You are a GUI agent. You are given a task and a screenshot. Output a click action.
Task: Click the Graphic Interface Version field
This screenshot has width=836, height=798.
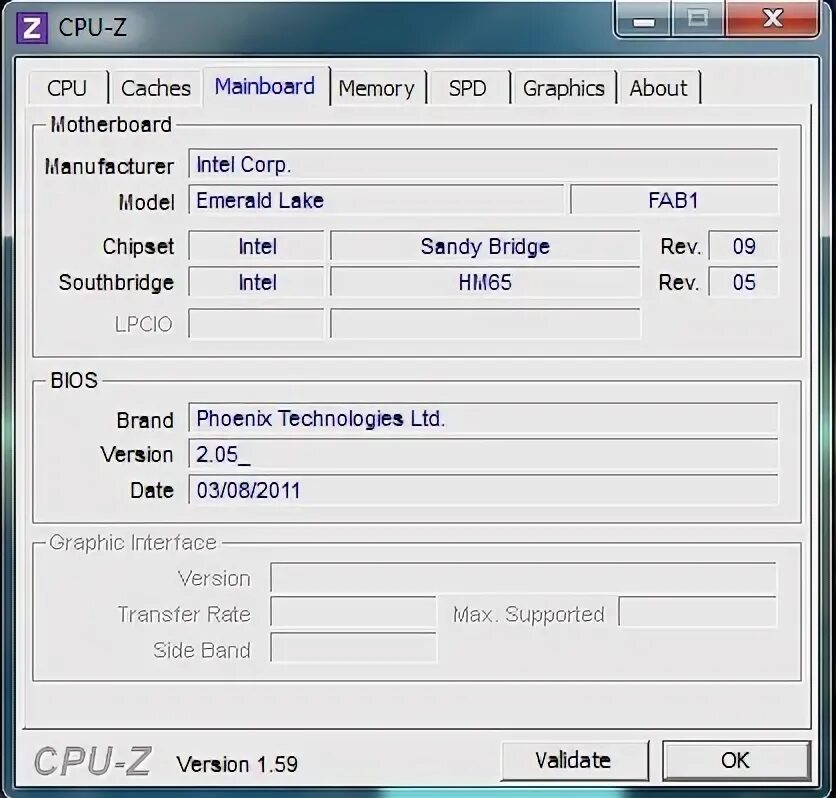click(523, 578)
